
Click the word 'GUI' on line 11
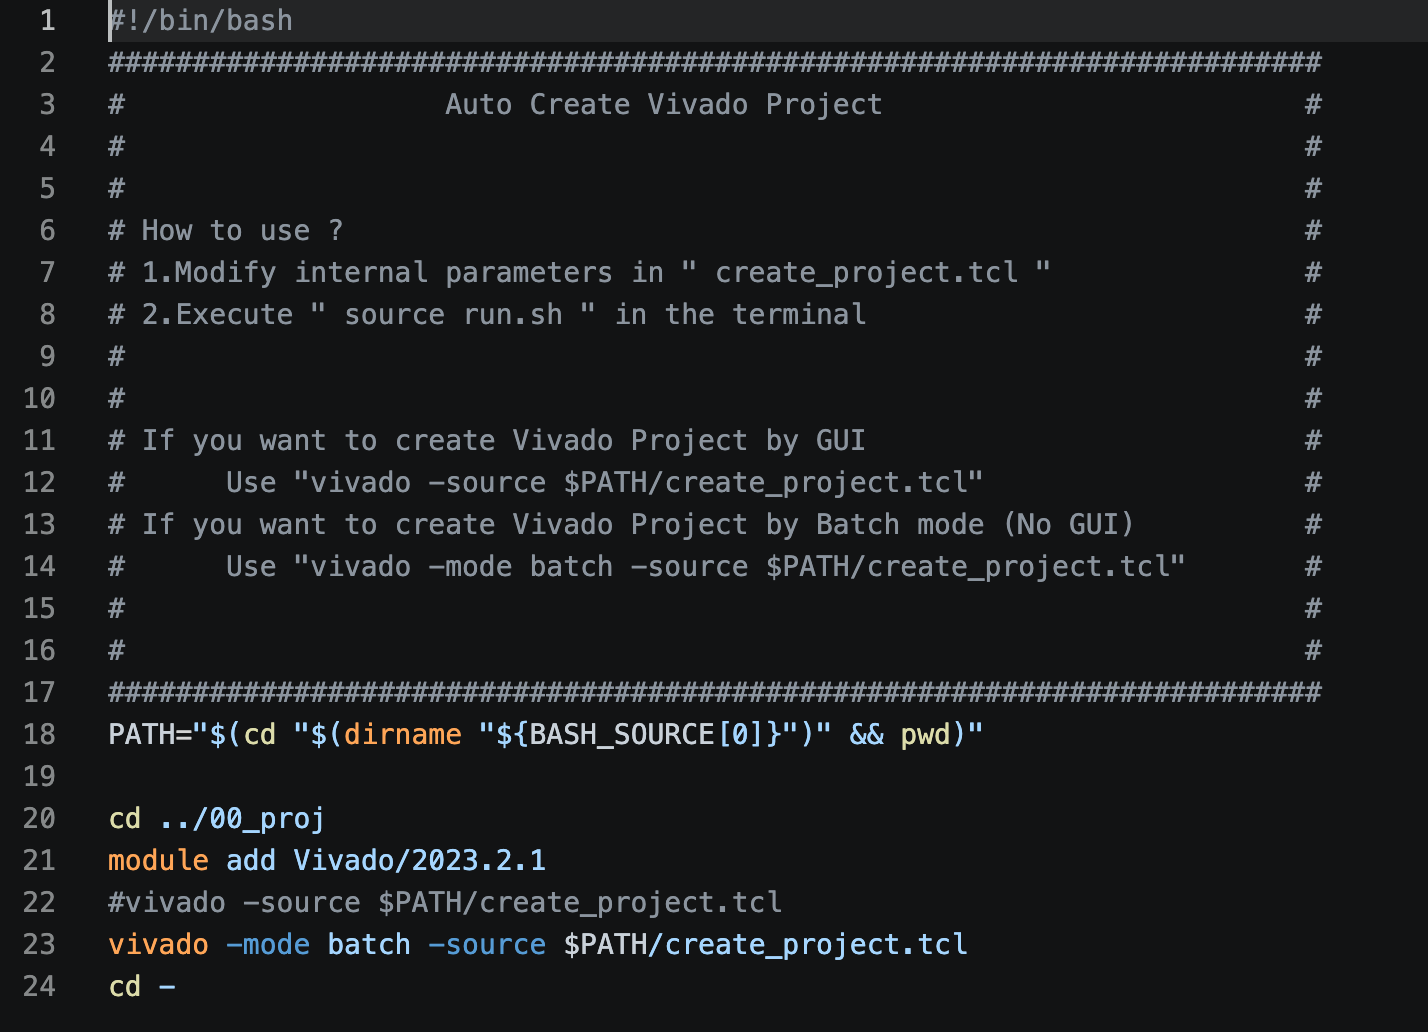click(x=841, y=440)
